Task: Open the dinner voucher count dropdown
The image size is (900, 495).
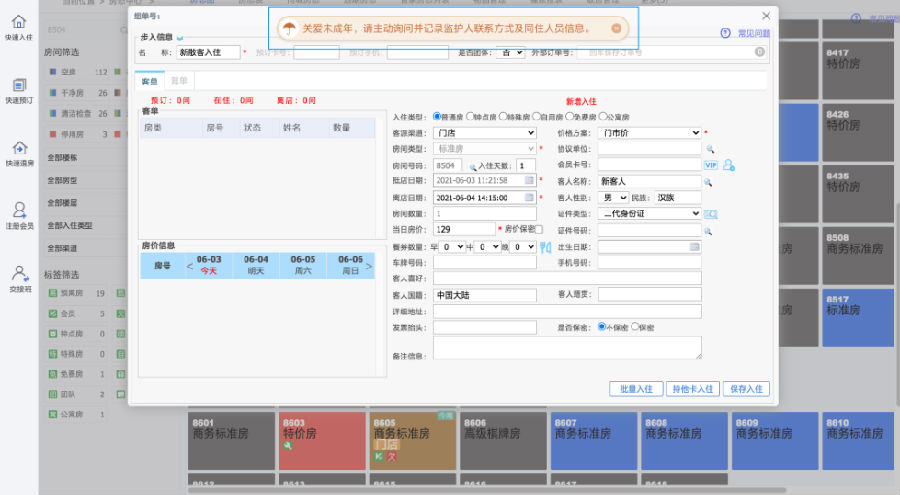Action: 523,247
